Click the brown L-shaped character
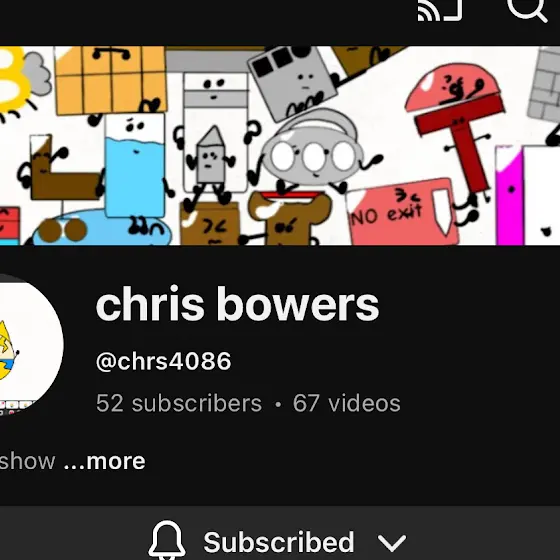 coord(62,168)
